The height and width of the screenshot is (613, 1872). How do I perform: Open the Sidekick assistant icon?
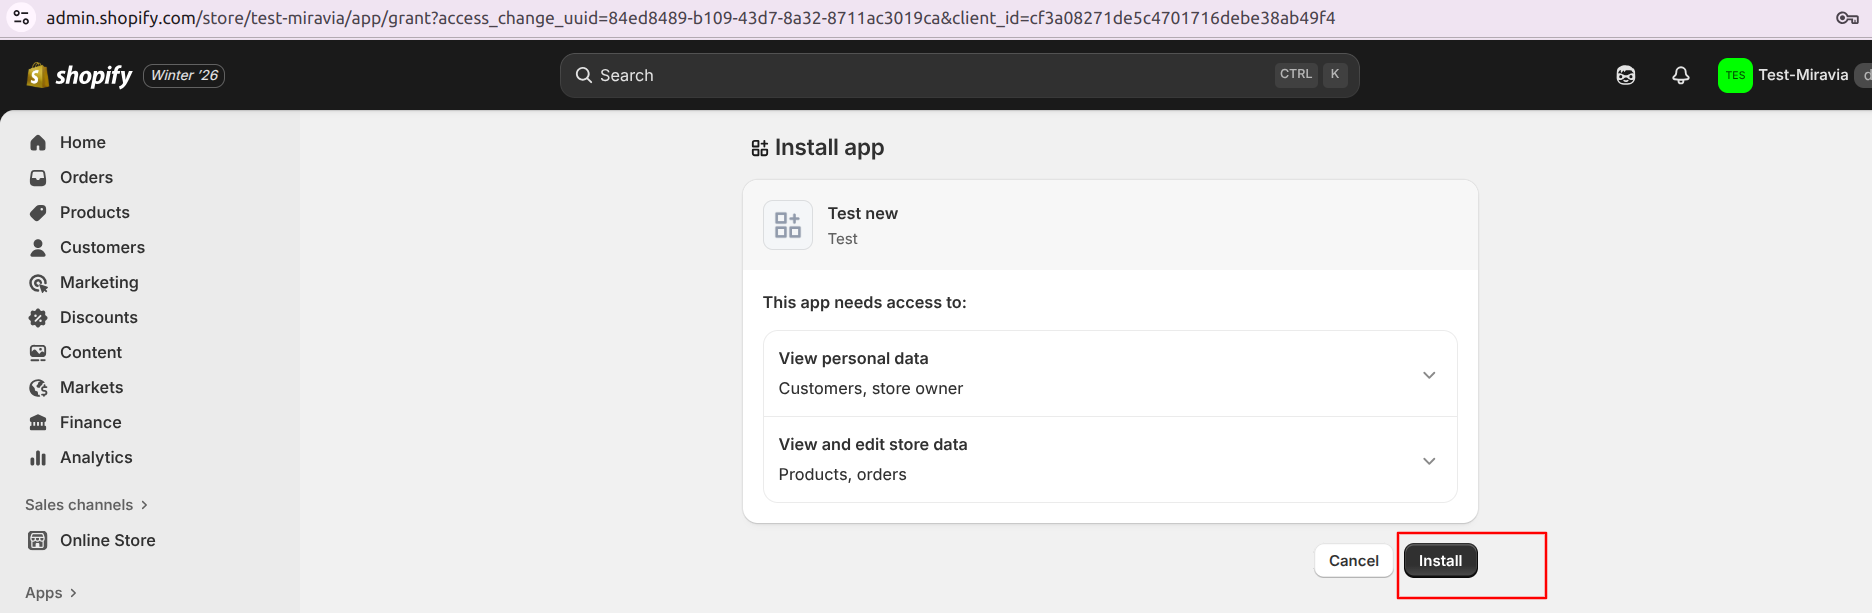(x=1626, y=76)
